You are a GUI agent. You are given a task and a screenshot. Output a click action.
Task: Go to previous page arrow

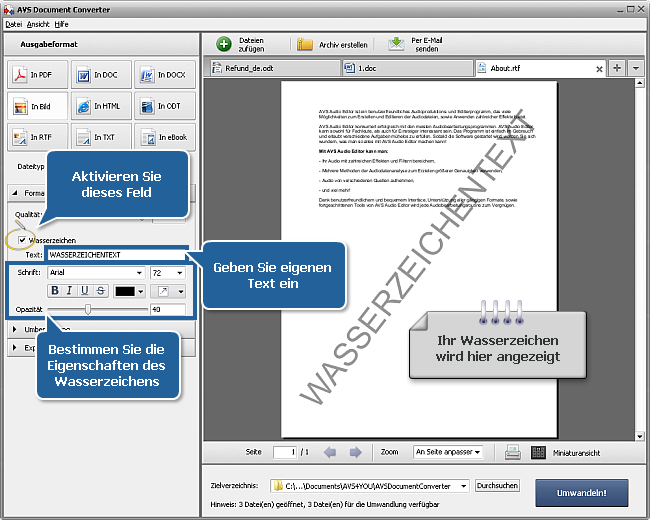330,452
